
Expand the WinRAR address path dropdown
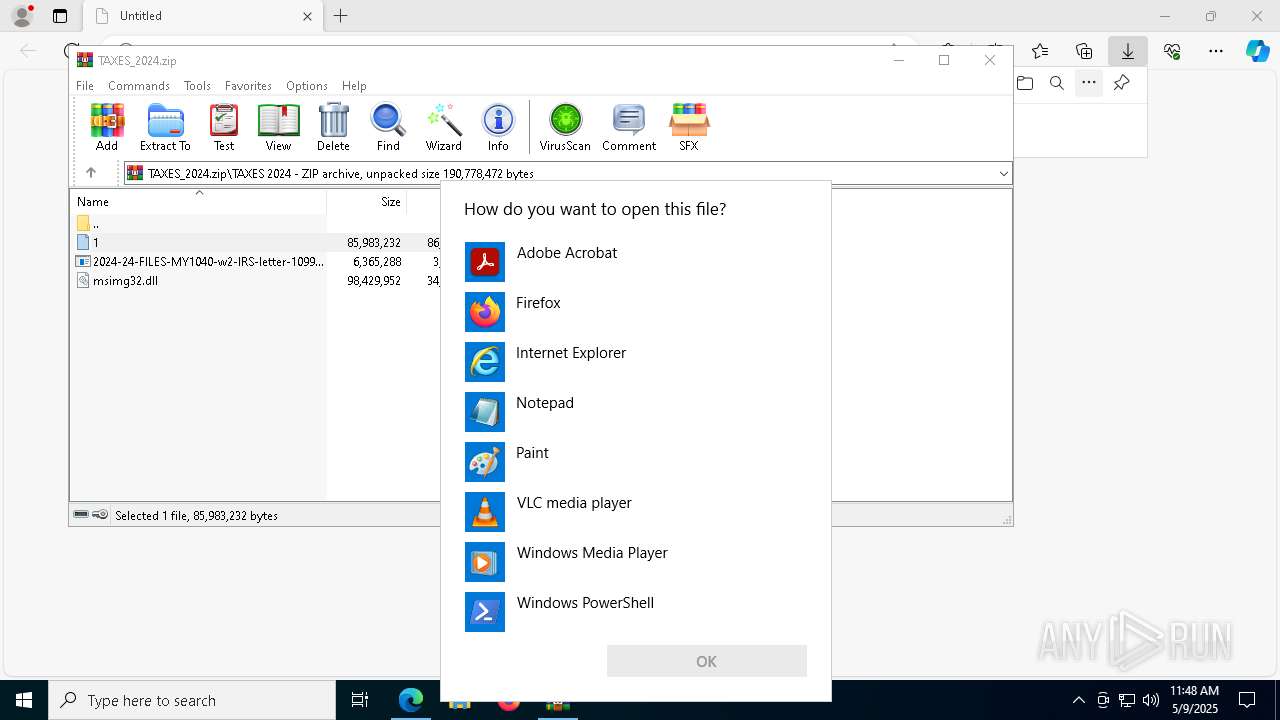[x=1003, y=173]
